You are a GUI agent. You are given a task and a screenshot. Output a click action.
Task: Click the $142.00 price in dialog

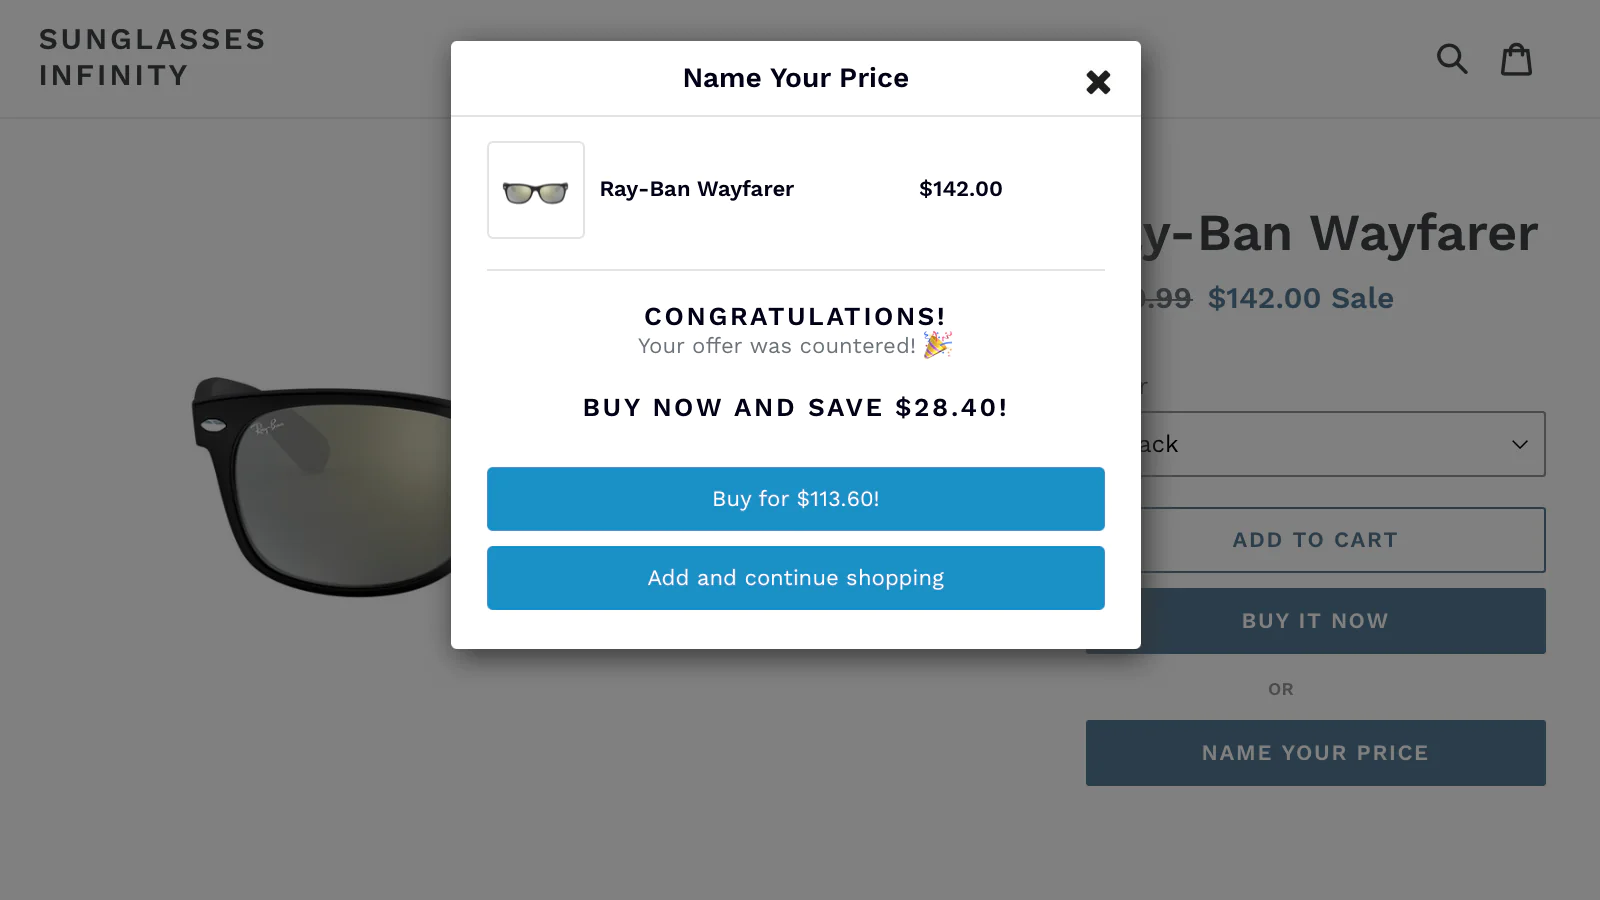(x=961, y=189)
